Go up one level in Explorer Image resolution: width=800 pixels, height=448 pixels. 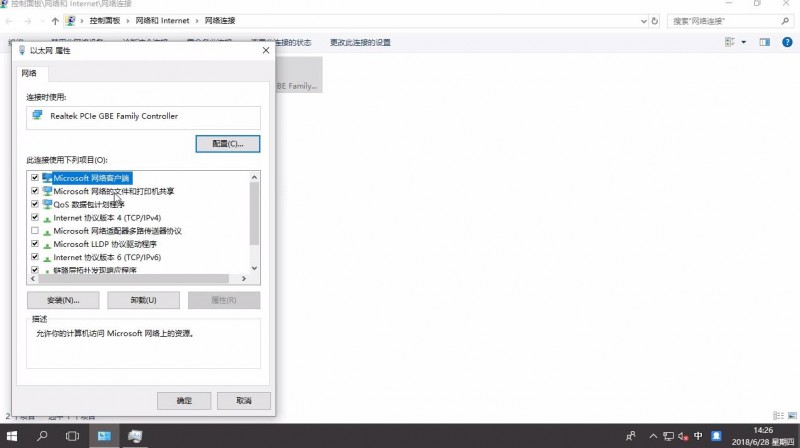pyautogui.click(x=55, y=21)
